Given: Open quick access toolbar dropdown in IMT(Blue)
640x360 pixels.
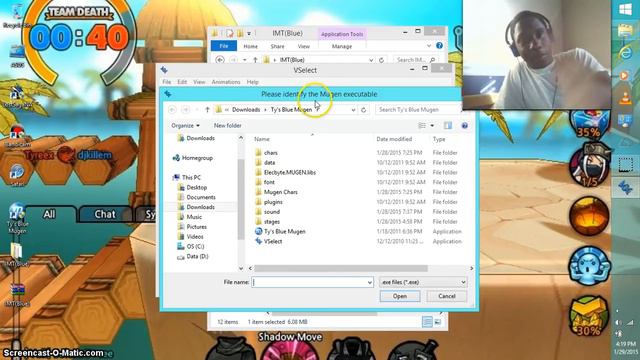Looking at the screenshot, I should pyautogui.click(x=249, y=33).
